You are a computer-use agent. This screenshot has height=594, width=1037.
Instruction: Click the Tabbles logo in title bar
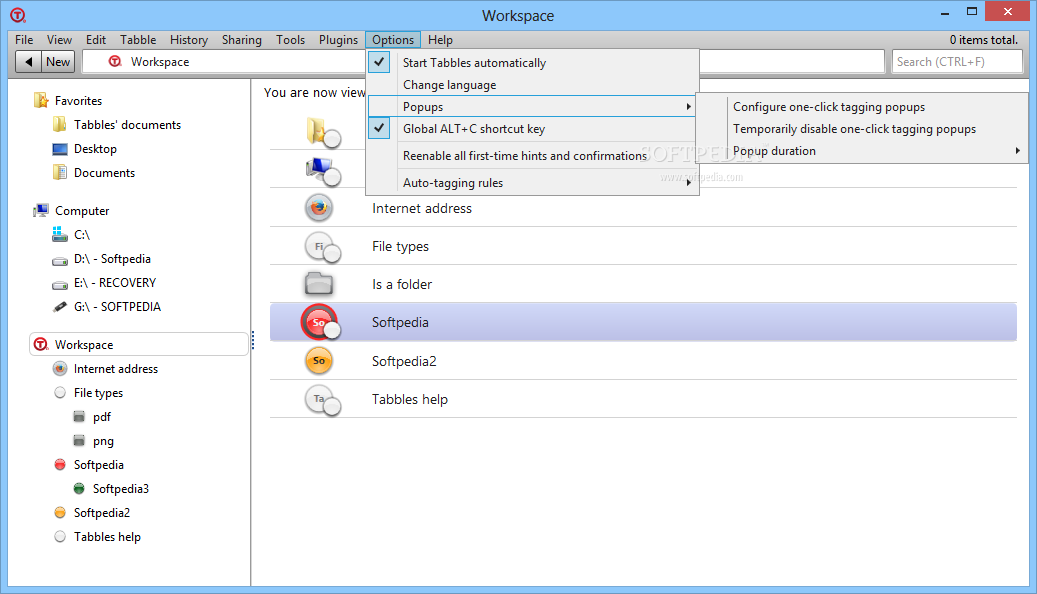[x=18, y=15]
